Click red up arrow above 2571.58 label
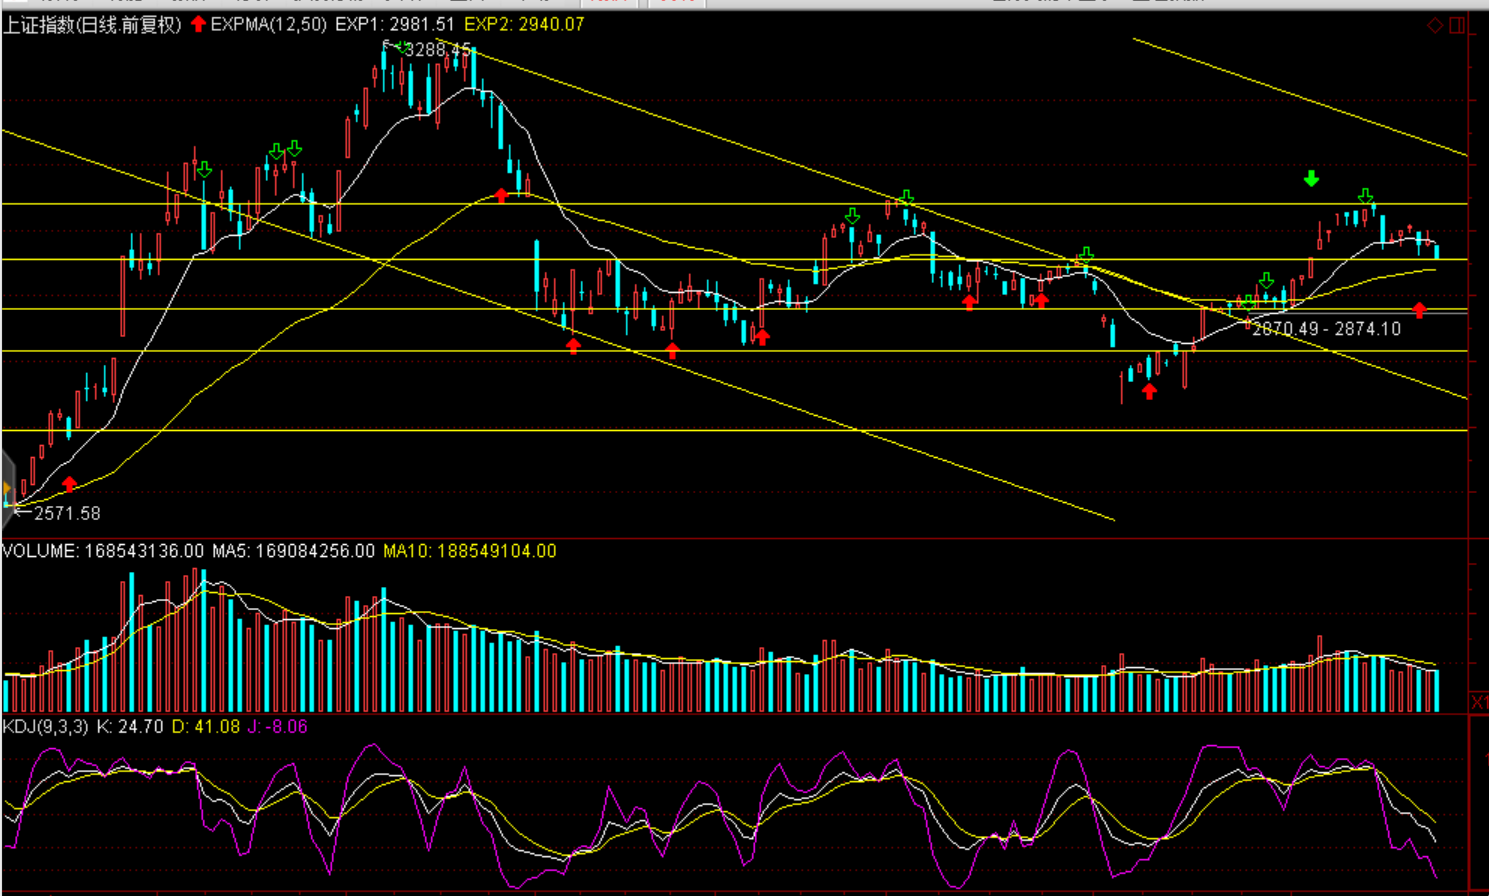Screen dimensions: 1489x896 coord(69,484)
